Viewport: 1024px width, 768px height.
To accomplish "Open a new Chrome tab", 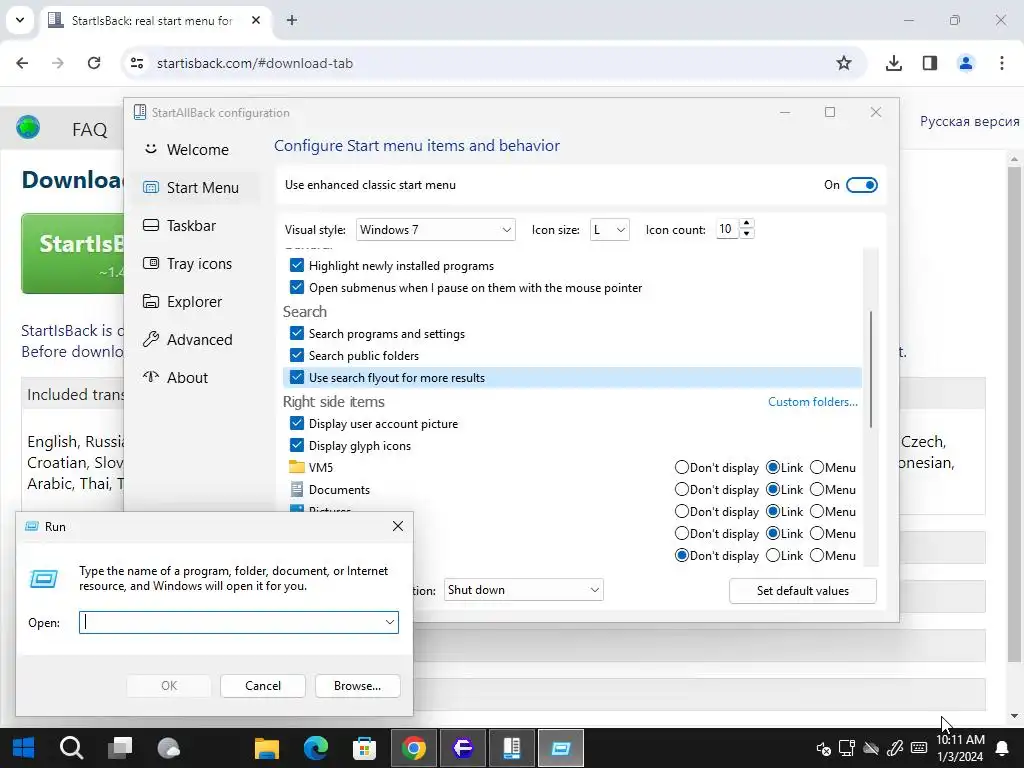I will [292, 20].
